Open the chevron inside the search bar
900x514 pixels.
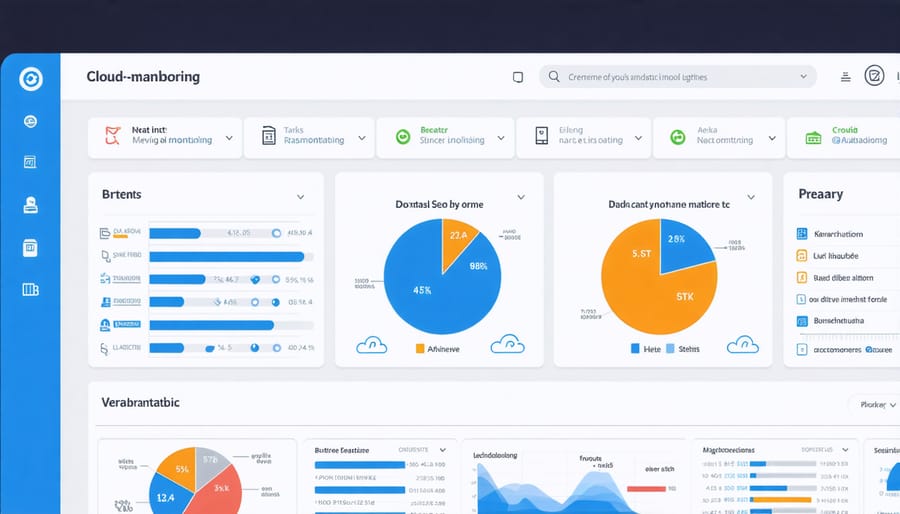(x=804, y=76)
